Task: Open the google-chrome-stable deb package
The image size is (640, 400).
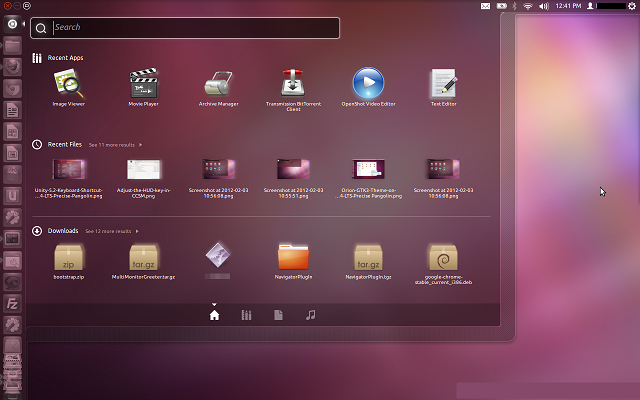Action: coord(443,257)
